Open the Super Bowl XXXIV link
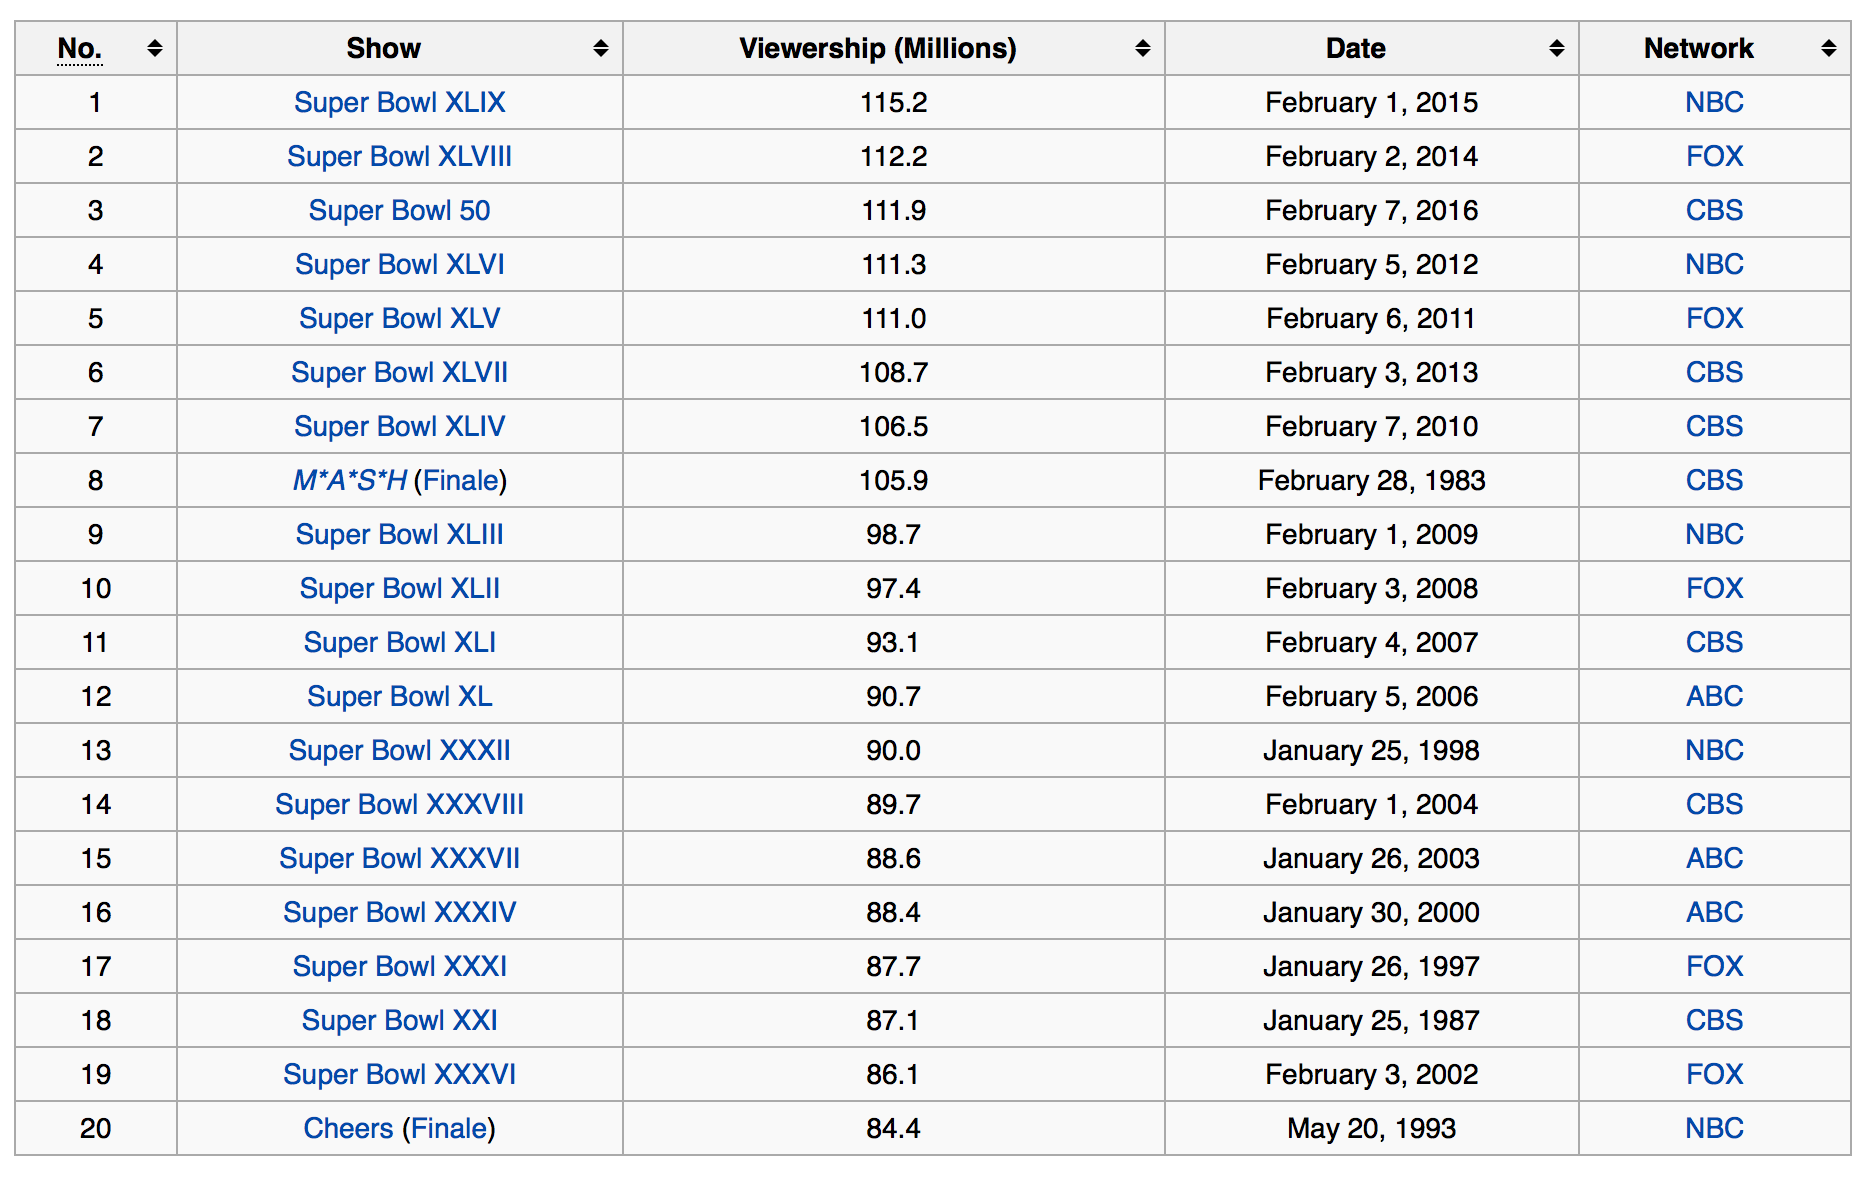 [399, 912]
